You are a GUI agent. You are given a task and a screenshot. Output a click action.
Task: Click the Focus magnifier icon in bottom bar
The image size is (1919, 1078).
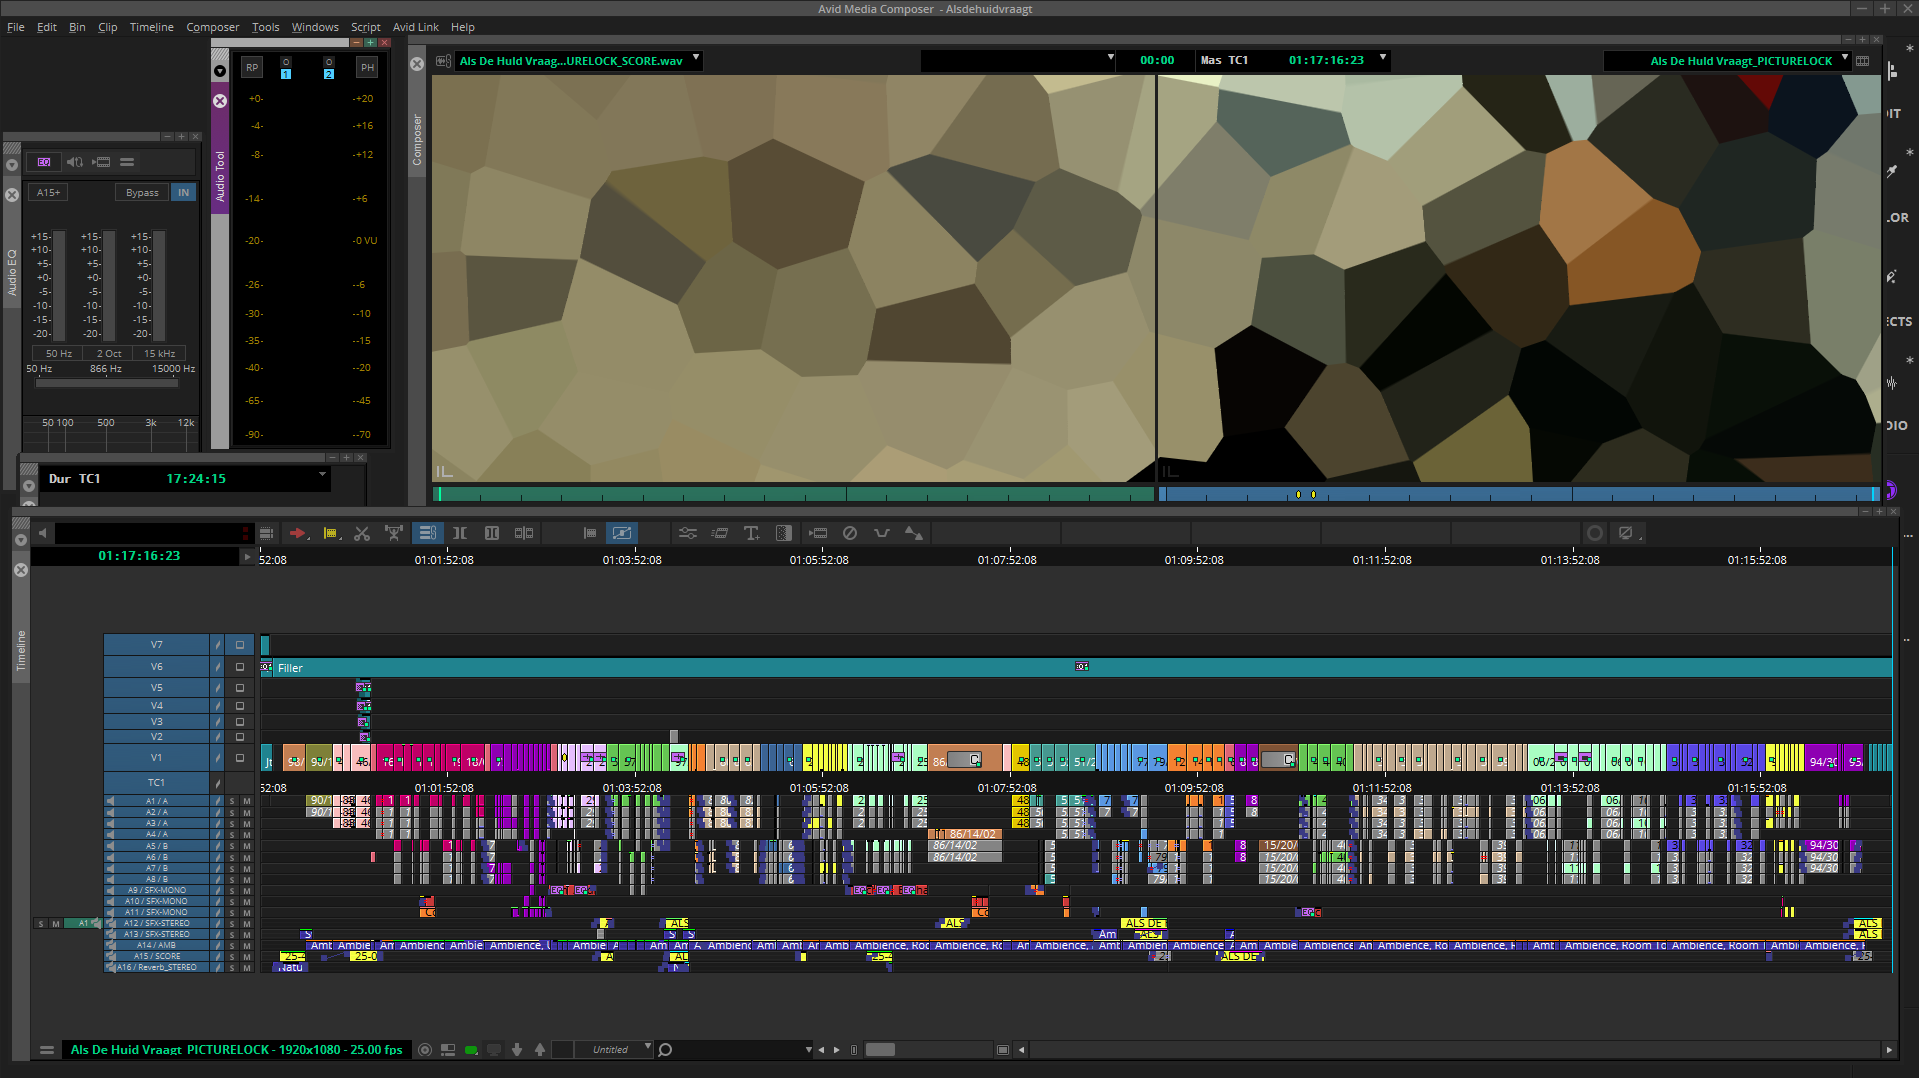(x=665, y=1050)
